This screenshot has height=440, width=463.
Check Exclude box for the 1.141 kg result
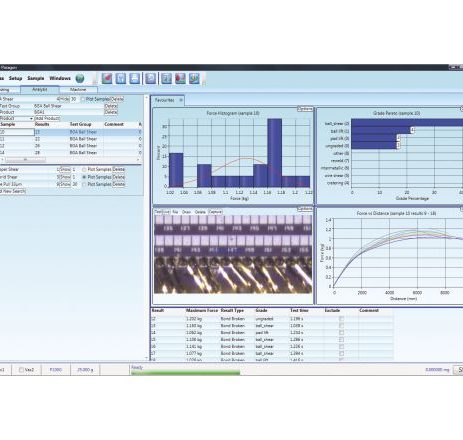click(341, 347)
